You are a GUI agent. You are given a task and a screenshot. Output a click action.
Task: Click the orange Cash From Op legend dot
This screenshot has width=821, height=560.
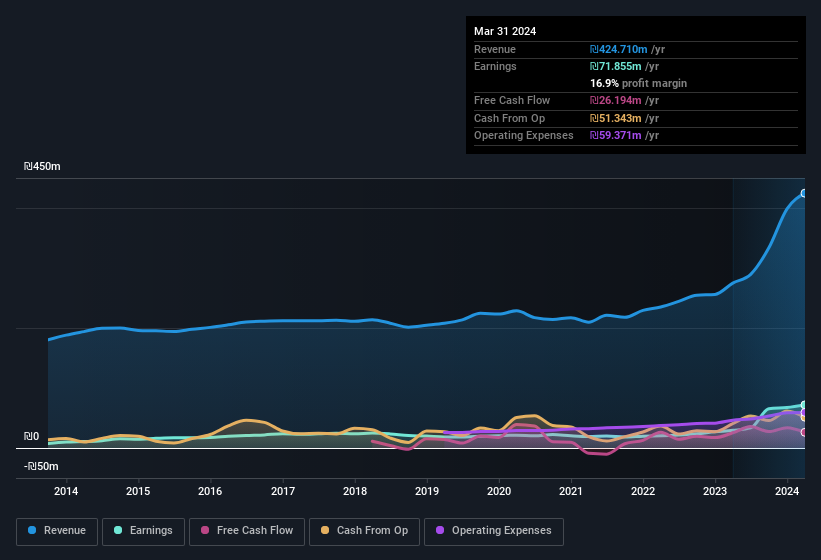pos(324,531)
